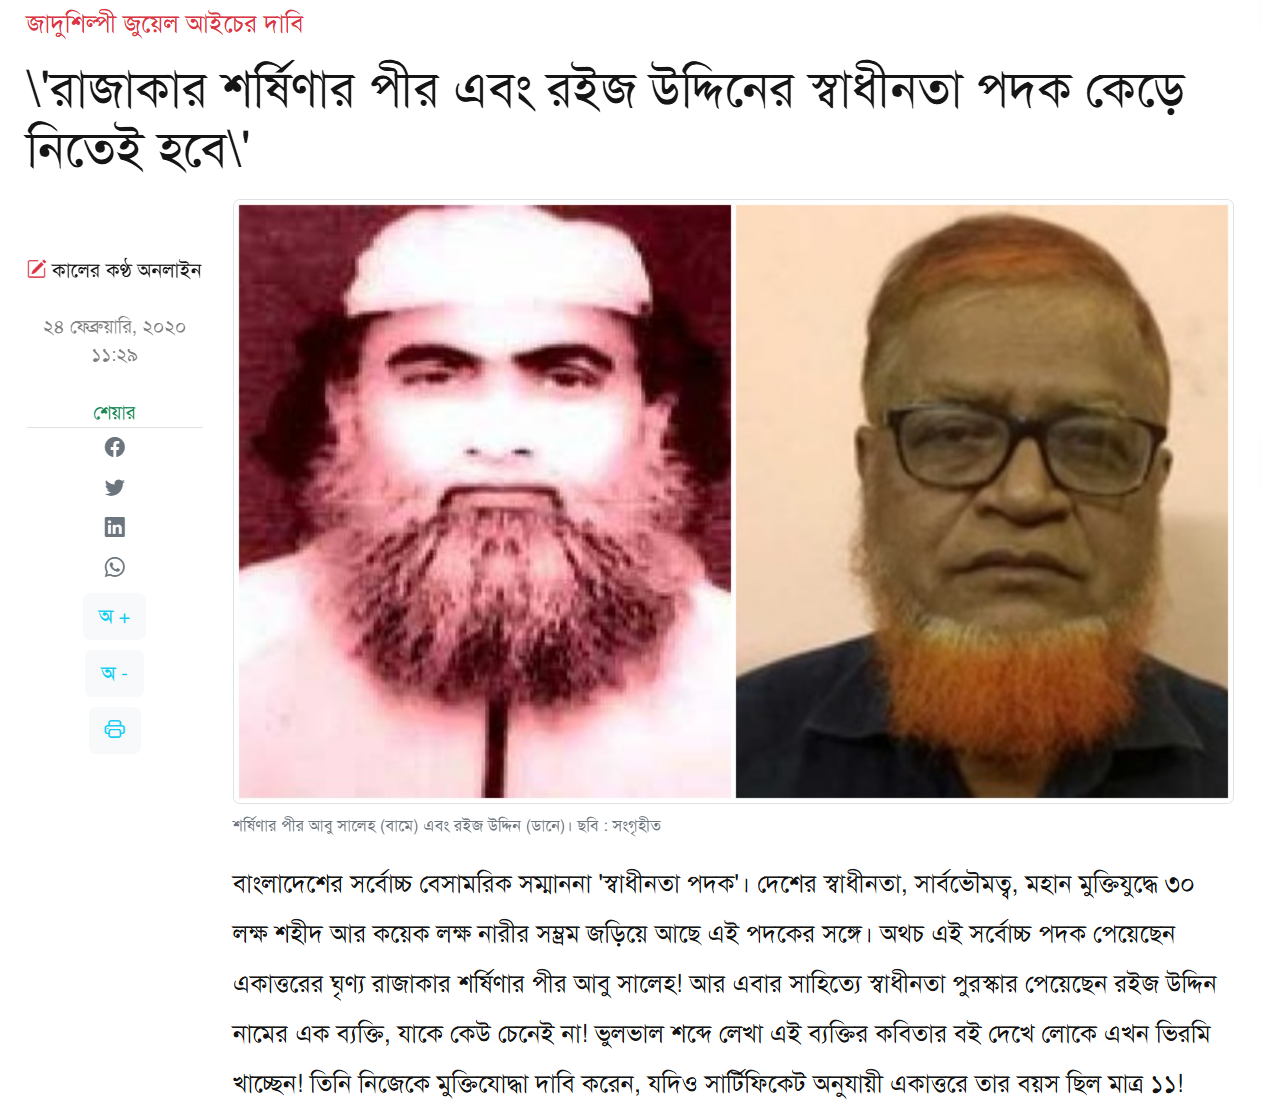Click the ২৪ ফেব্রুয়ারি, ২০২০ publish date

coord(114,327)
